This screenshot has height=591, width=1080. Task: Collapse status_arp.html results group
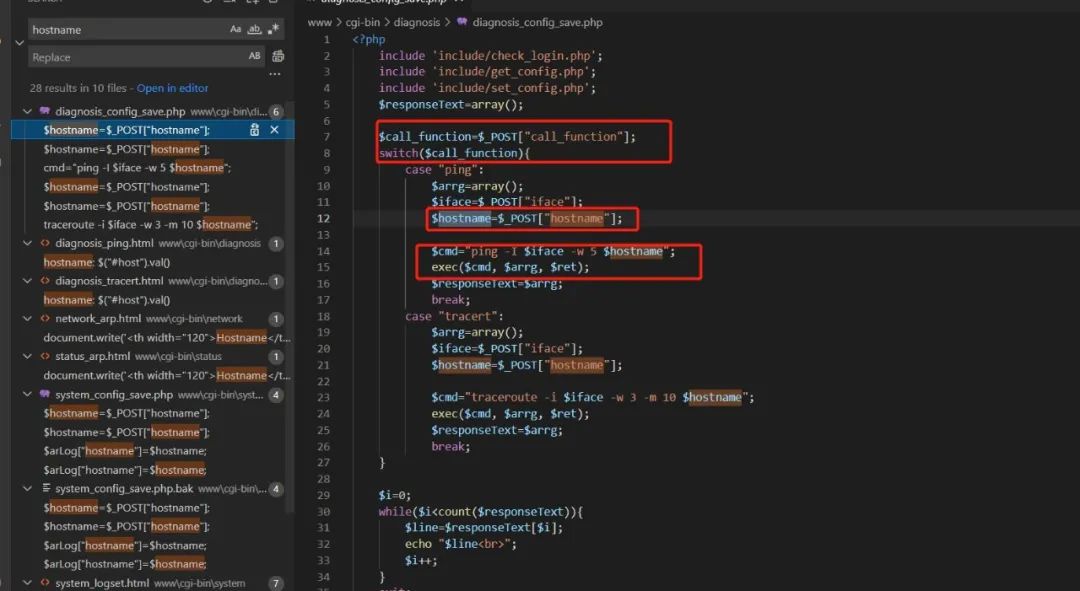(28, 356)
